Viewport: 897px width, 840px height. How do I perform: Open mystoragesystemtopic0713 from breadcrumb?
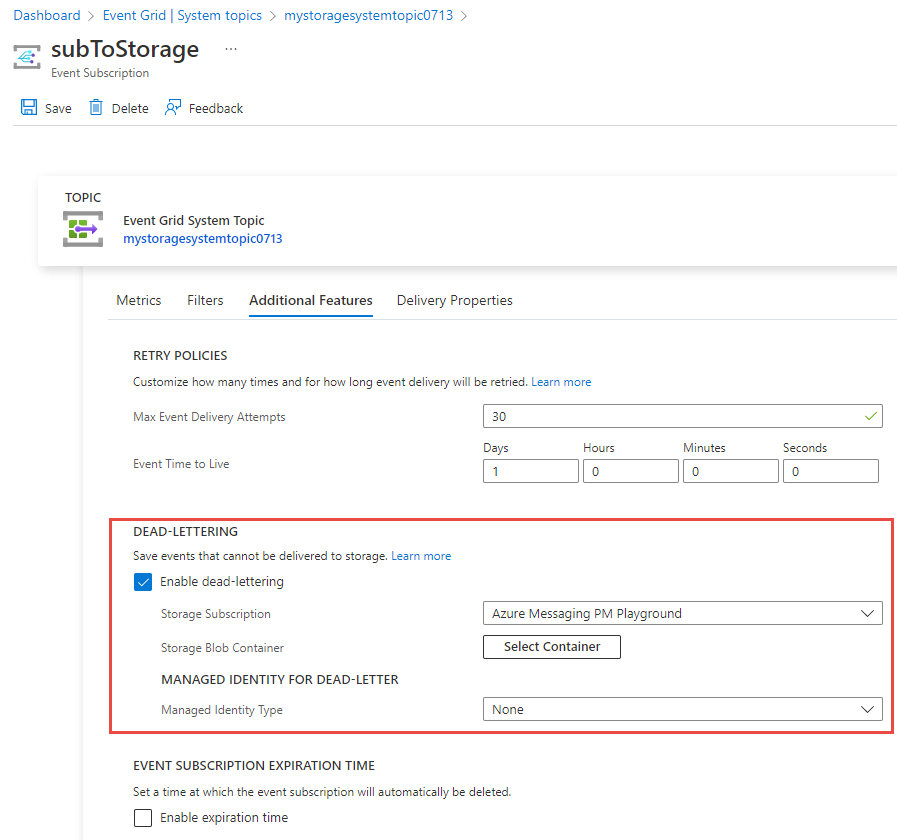coord(368,15)
